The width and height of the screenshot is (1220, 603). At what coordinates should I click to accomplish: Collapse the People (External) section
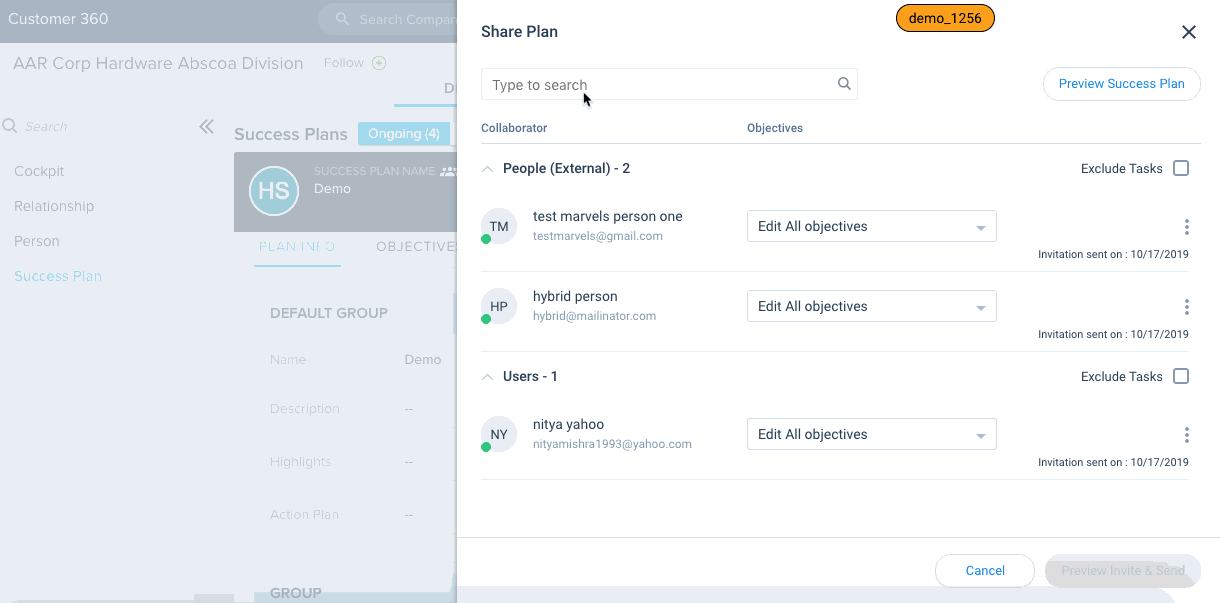[488, 169]
